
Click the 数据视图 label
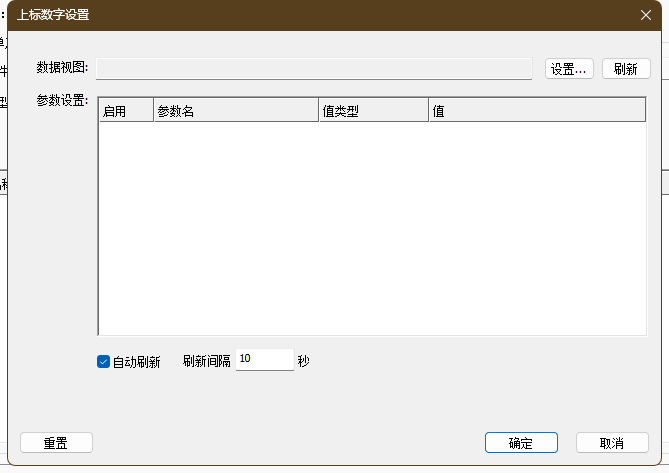pos(62,68)
